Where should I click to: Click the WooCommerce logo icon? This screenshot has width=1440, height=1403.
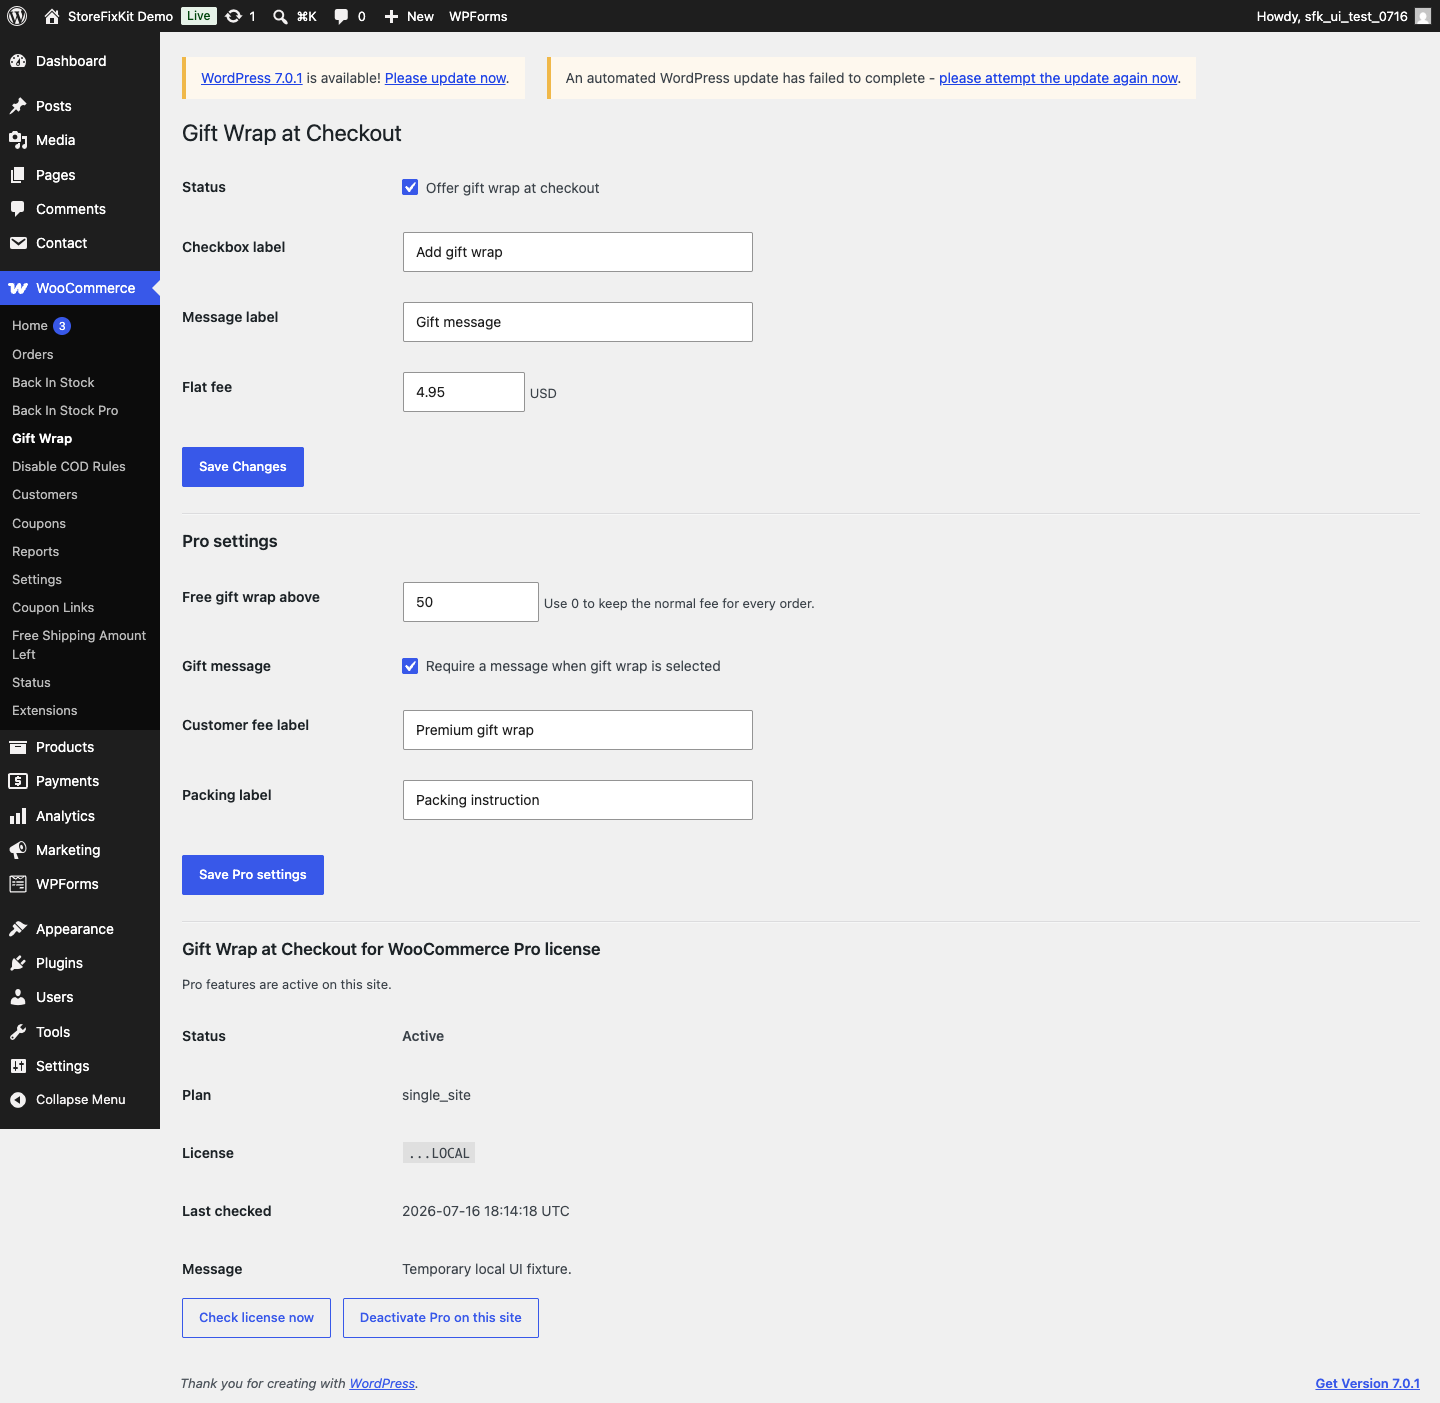click(x=18, y=288)
